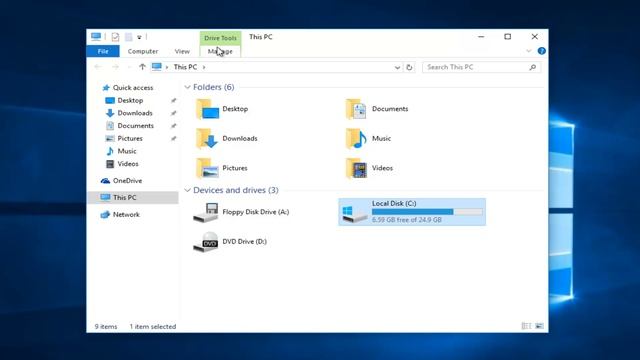
Task: Select the Pictures folder icon in Folders
Action: click(x=207, y=168)
